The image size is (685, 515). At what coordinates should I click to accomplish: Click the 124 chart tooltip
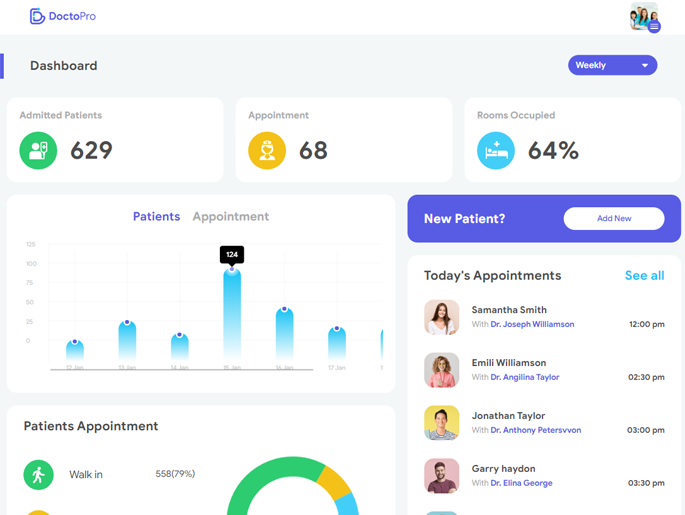(x=232, y=255)
